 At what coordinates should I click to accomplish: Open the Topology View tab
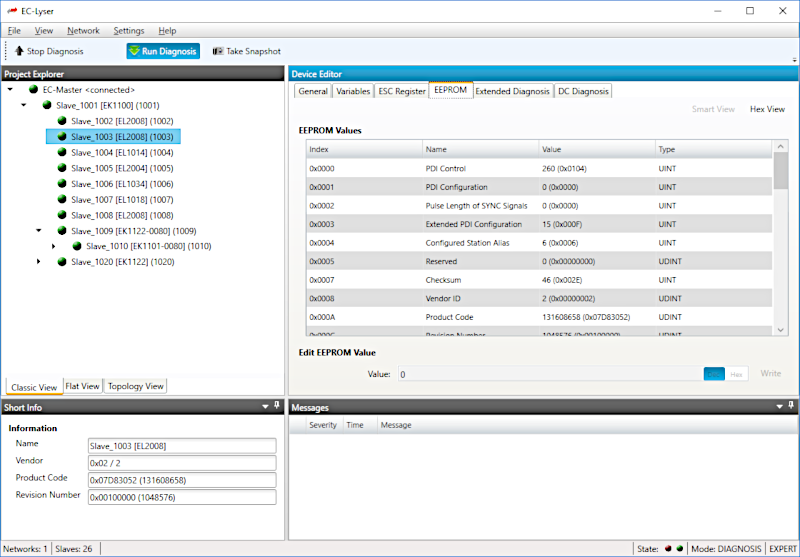(x=135, y=386)
